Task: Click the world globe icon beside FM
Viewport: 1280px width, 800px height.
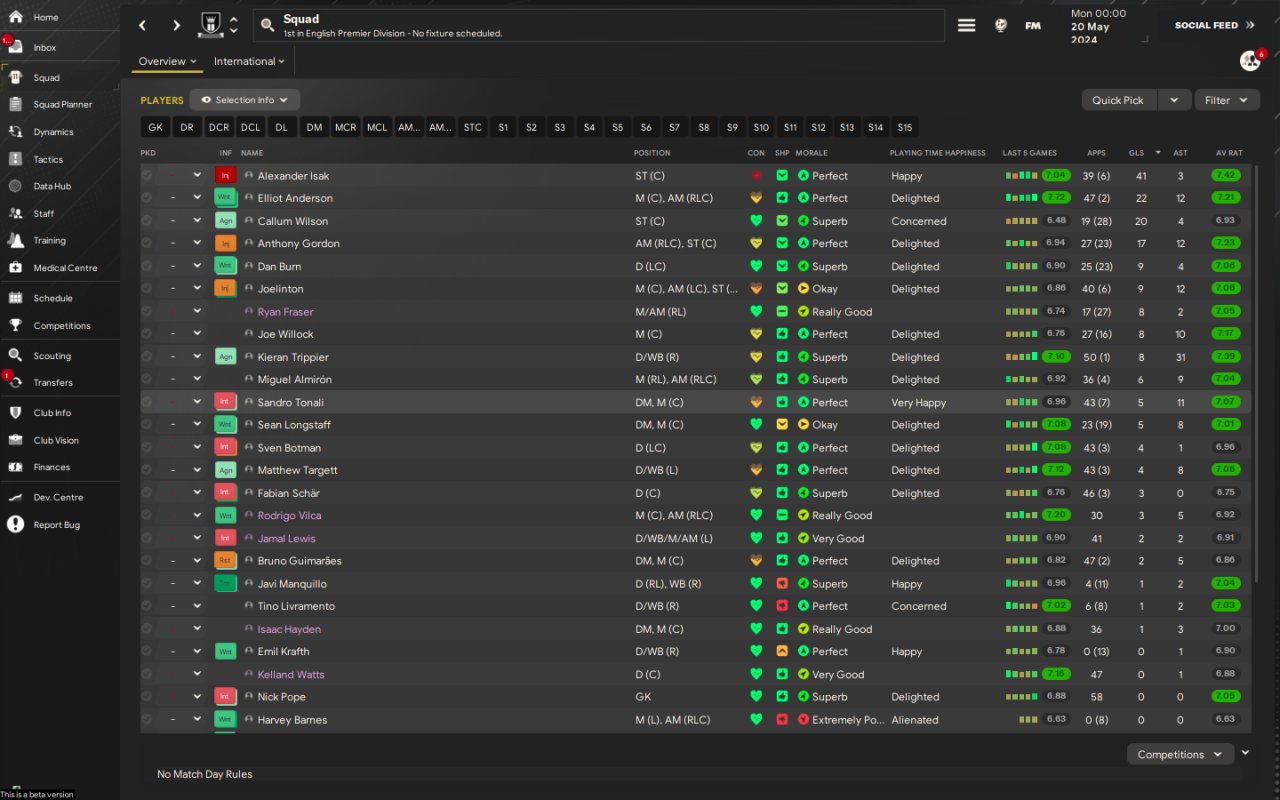Action: tap(1001, 25)
